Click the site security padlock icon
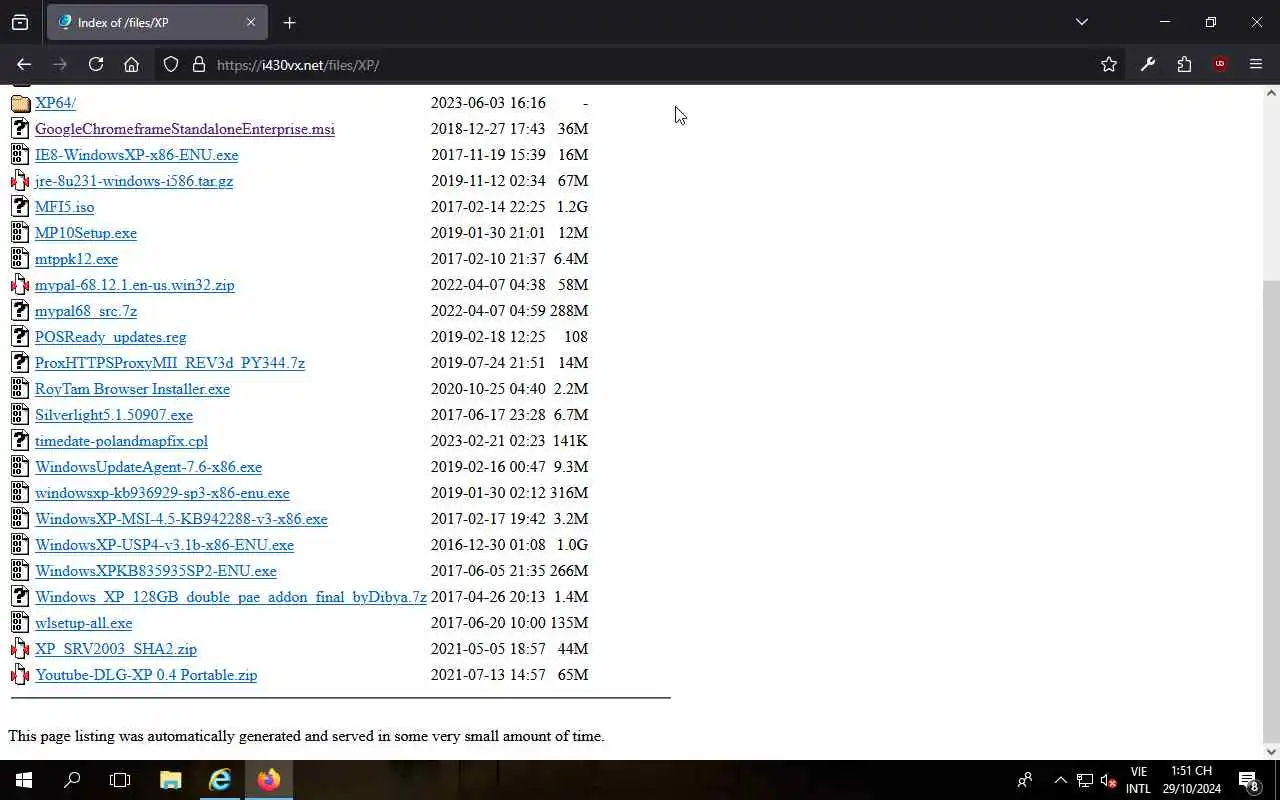The image size is (1280, 800). (198, 65)
